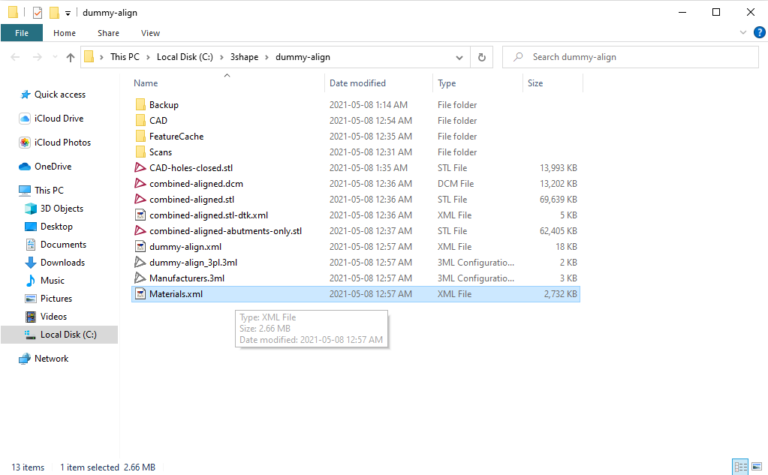Screen dimensions: 768x475
Task: Expand the Quick access tree node
Action: [x=9, y=95]
